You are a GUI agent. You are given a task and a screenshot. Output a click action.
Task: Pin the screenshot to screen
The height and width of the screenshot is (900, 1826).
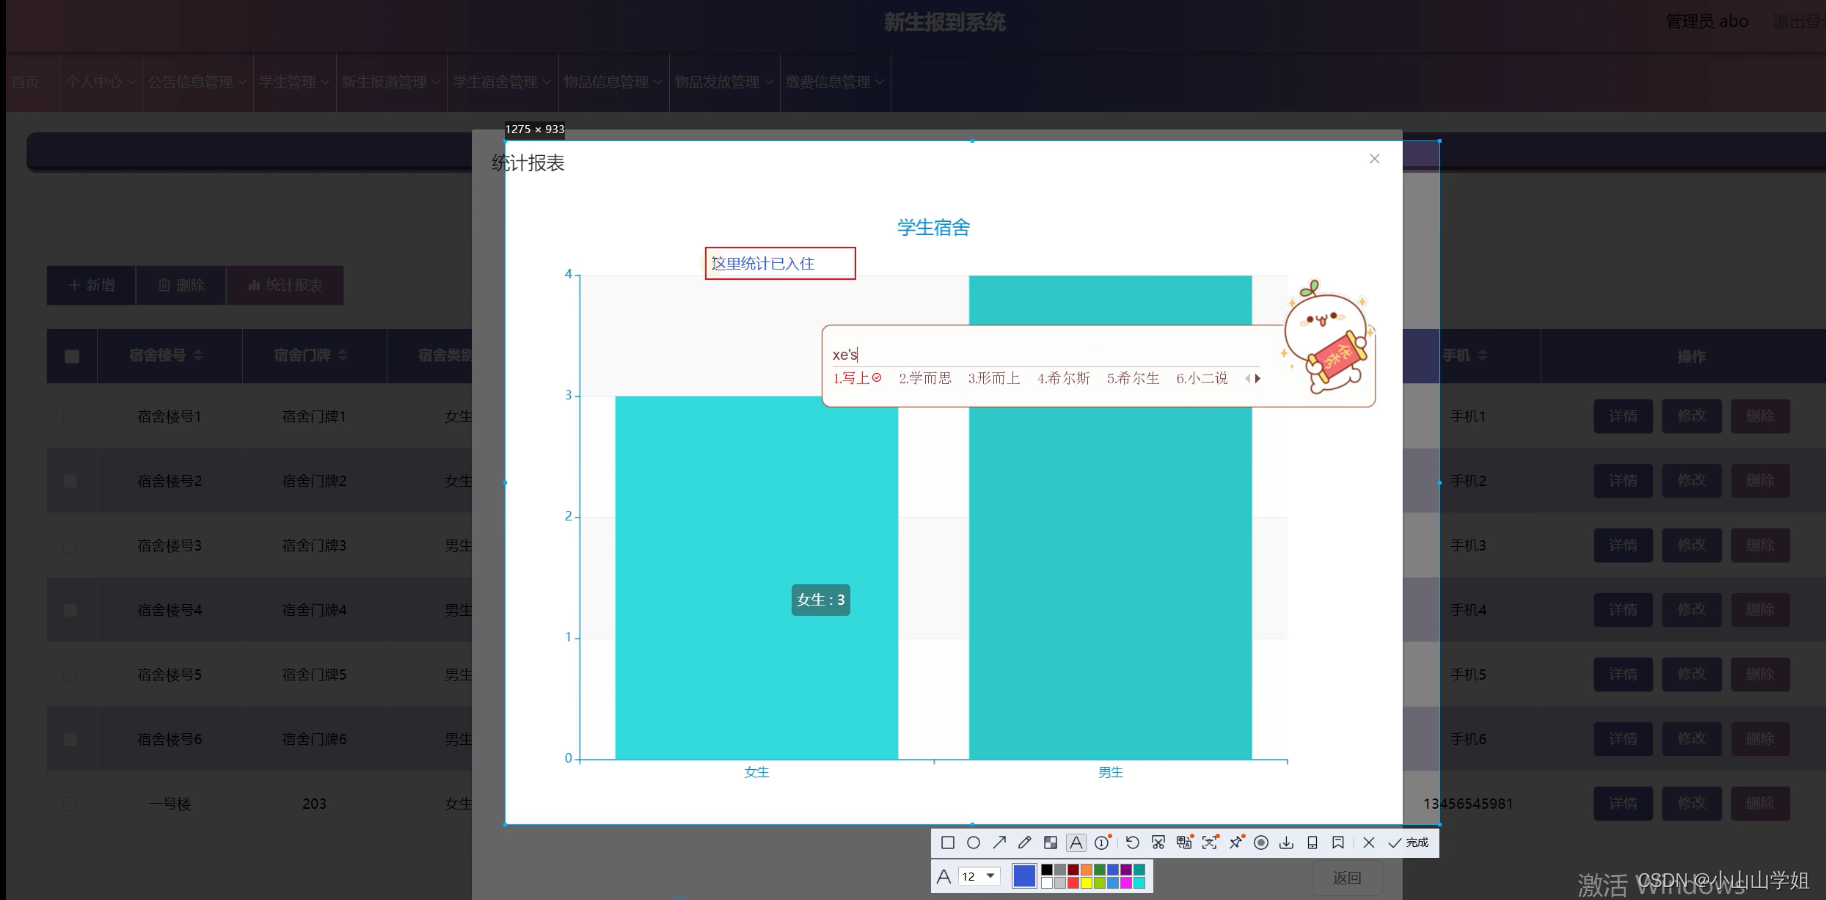pos(1236,842)
